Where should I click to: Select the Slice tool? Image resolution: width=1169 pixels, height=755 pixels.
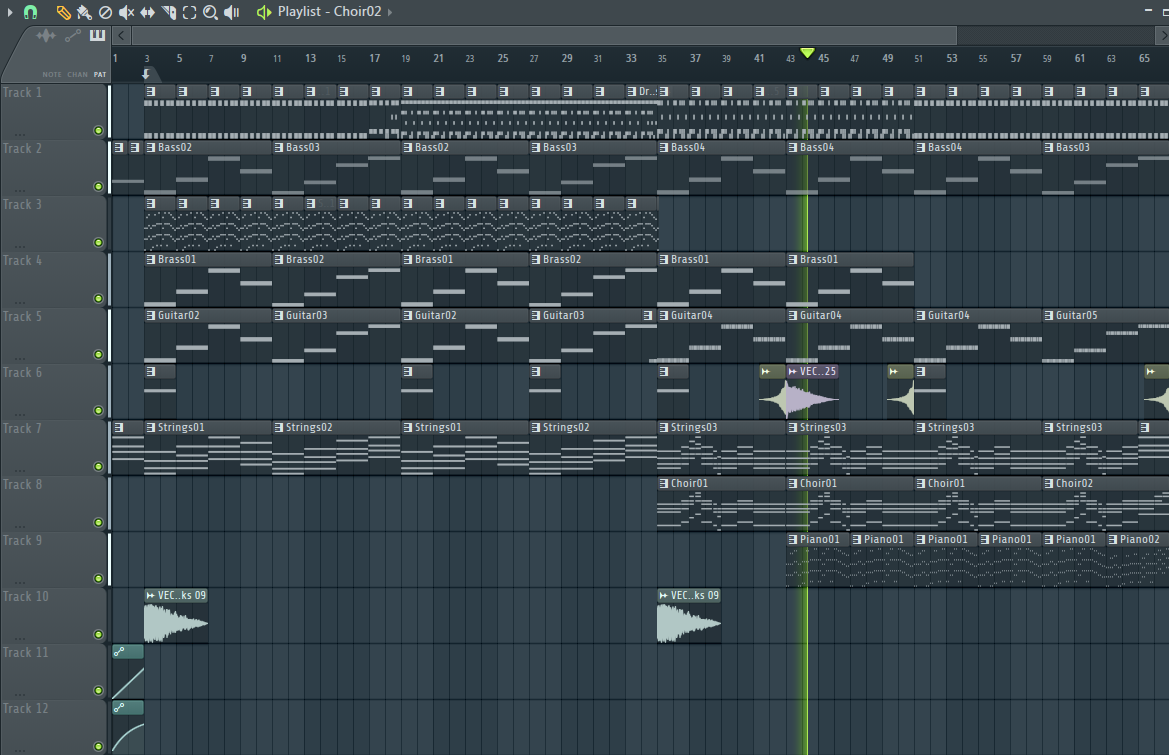[x=168, y=12]
